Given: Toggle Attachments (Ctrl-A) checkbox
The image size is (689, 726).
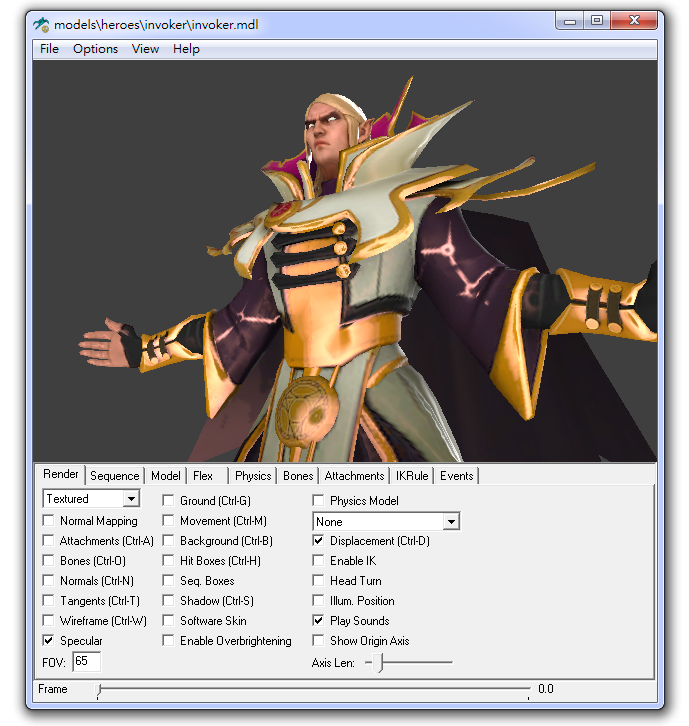Looking at the screenshot, I should tap(48, 540).
